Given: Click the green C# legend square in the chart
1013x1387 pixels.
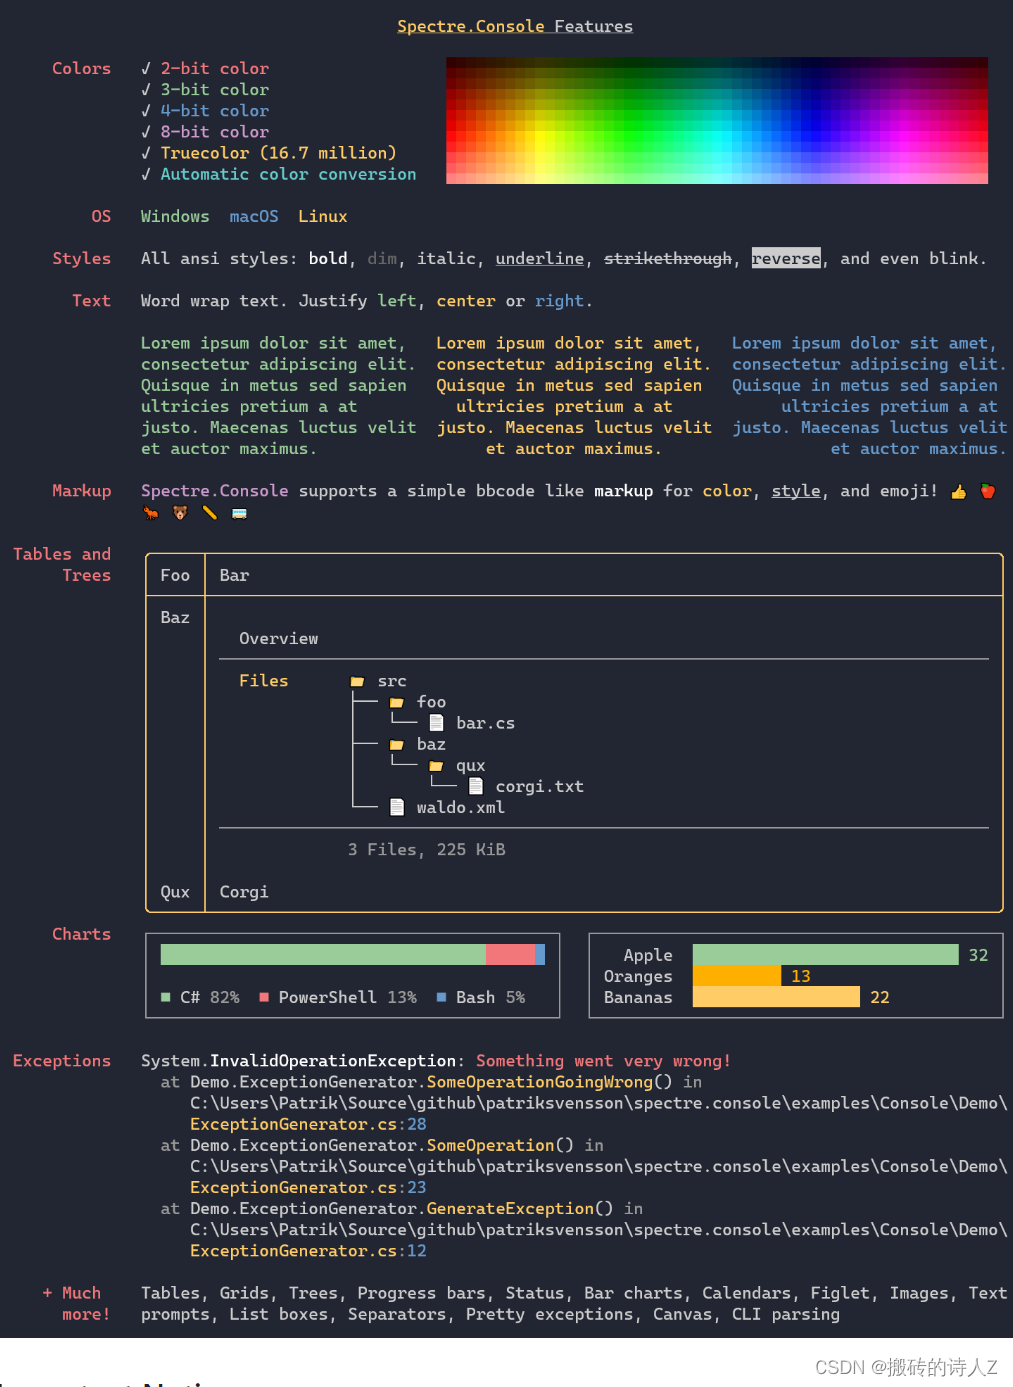Looking at the screenshot, I should coord(166,997).
